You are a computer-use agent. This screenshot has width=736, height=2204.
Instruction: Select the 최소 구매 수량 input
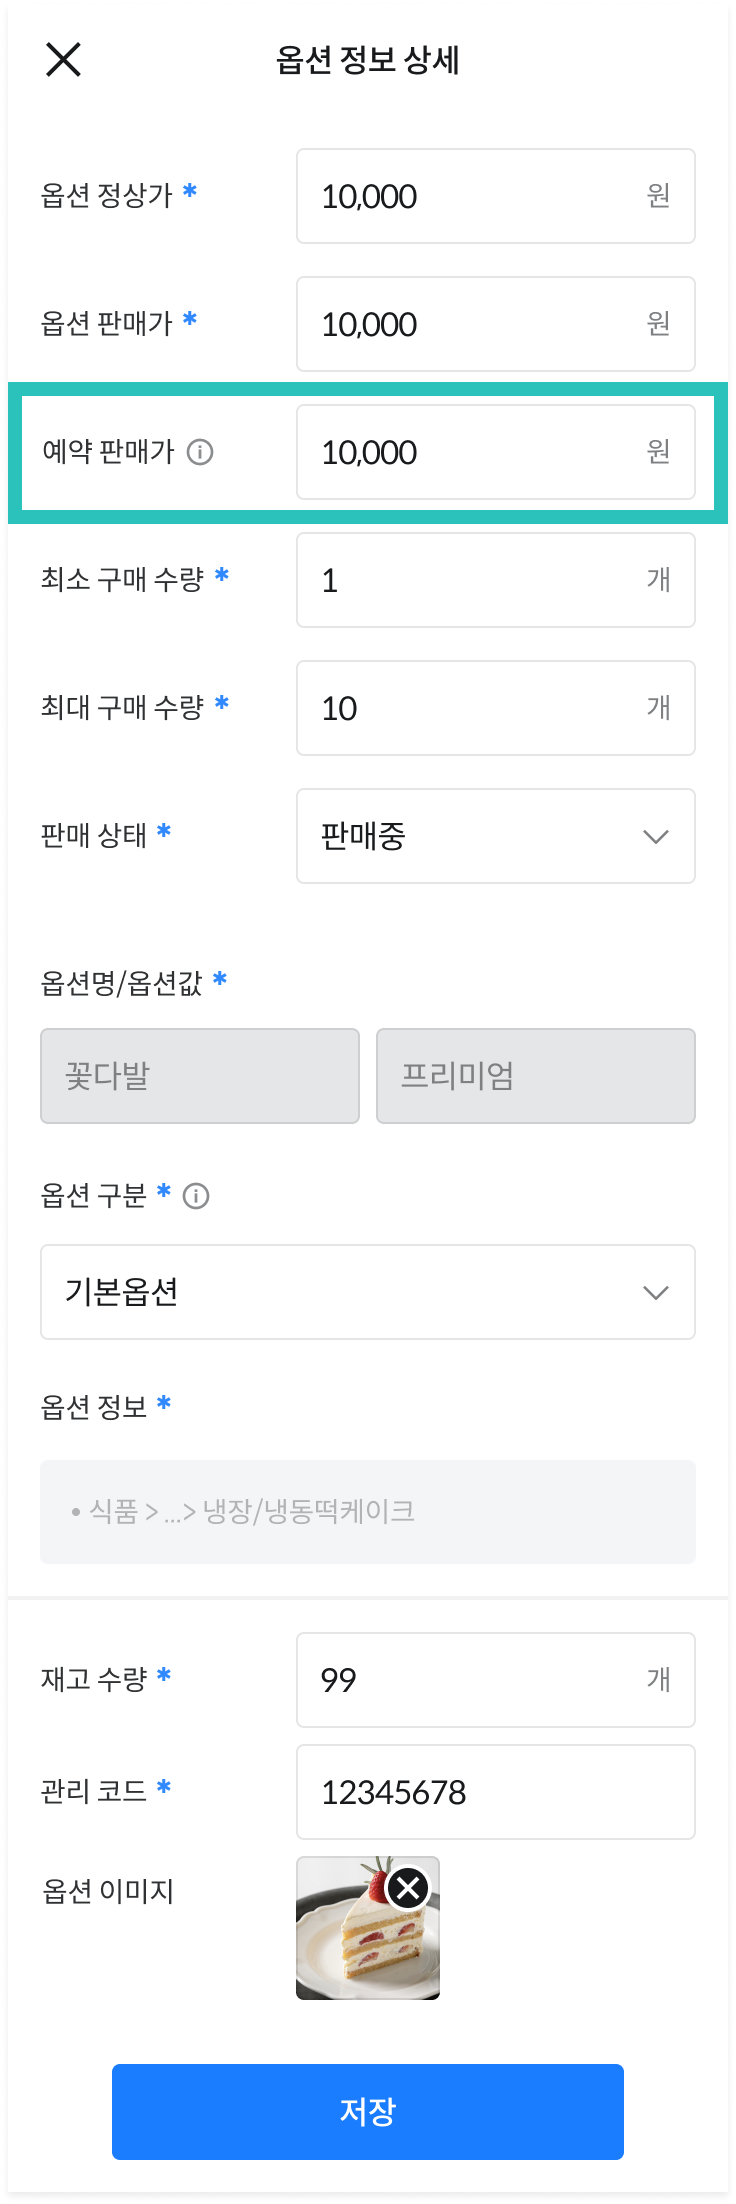[x=496, y=580]
